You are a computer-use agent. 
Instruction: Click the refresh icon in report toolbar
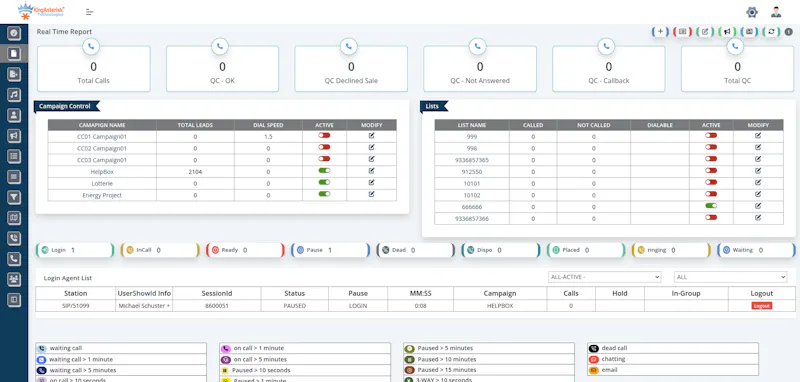[771, 32]
